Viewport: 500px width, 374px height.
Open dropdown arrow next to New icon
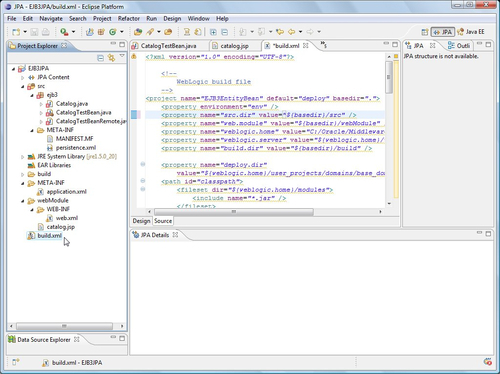click(25, 32)
